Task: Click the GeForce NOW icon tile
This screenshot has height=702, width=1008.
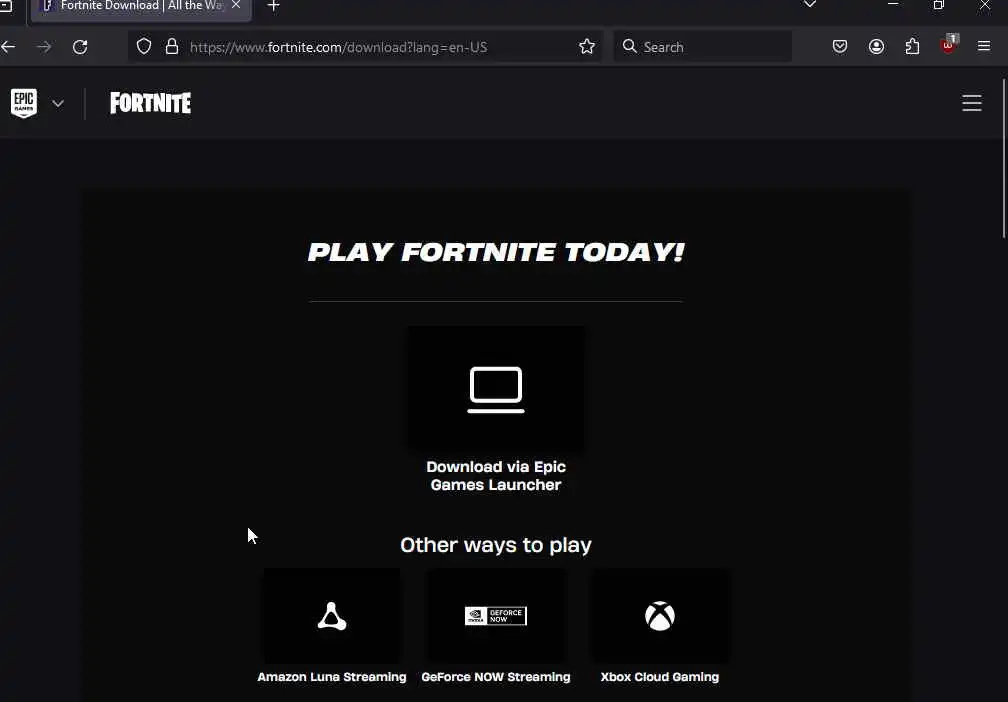Action: 496,616
